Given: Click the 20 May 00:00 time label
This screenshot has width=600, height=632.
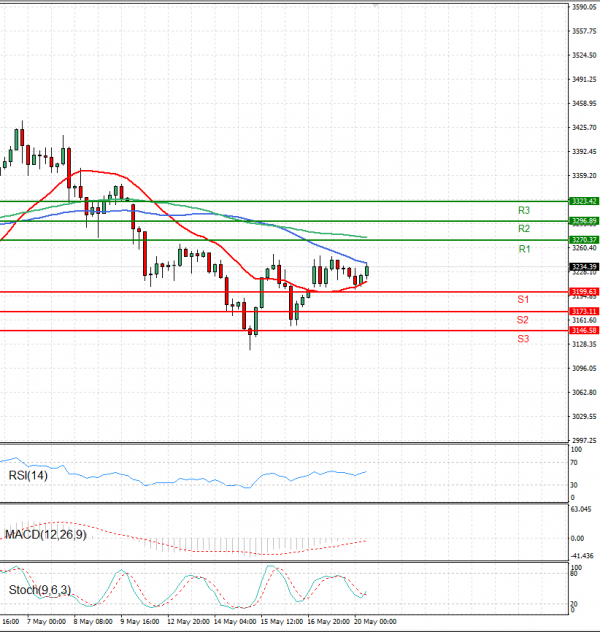Looking at the screenshot, I should [377, 620].
